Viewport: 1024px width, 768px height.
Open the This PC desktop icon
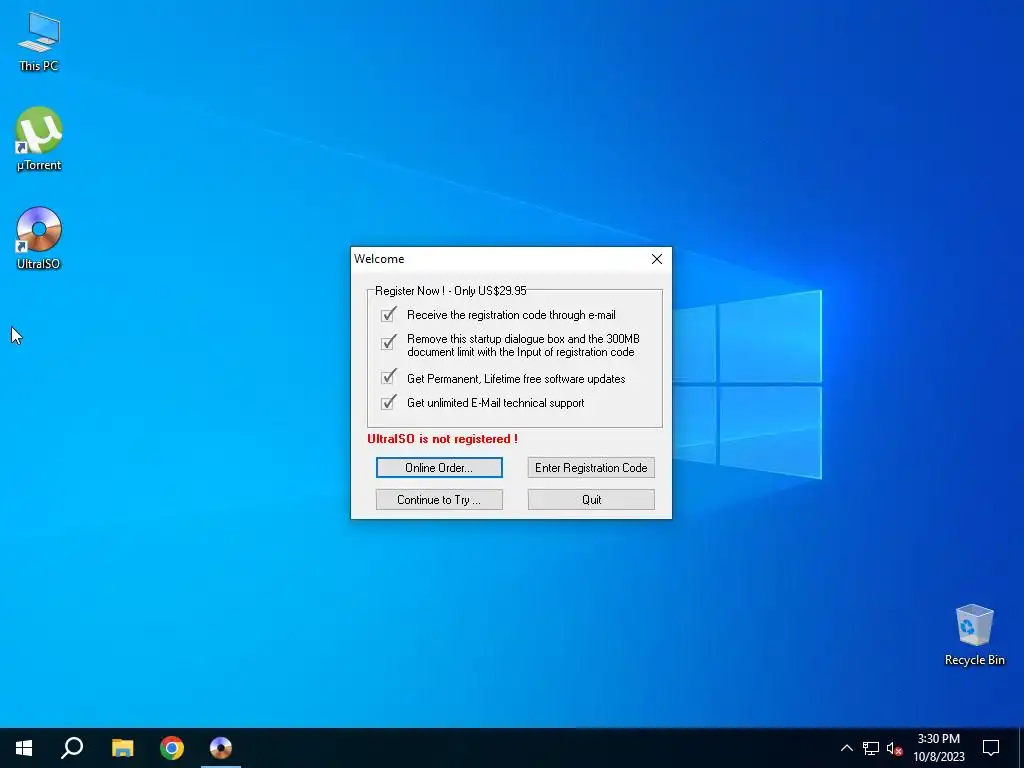point(39,41)
